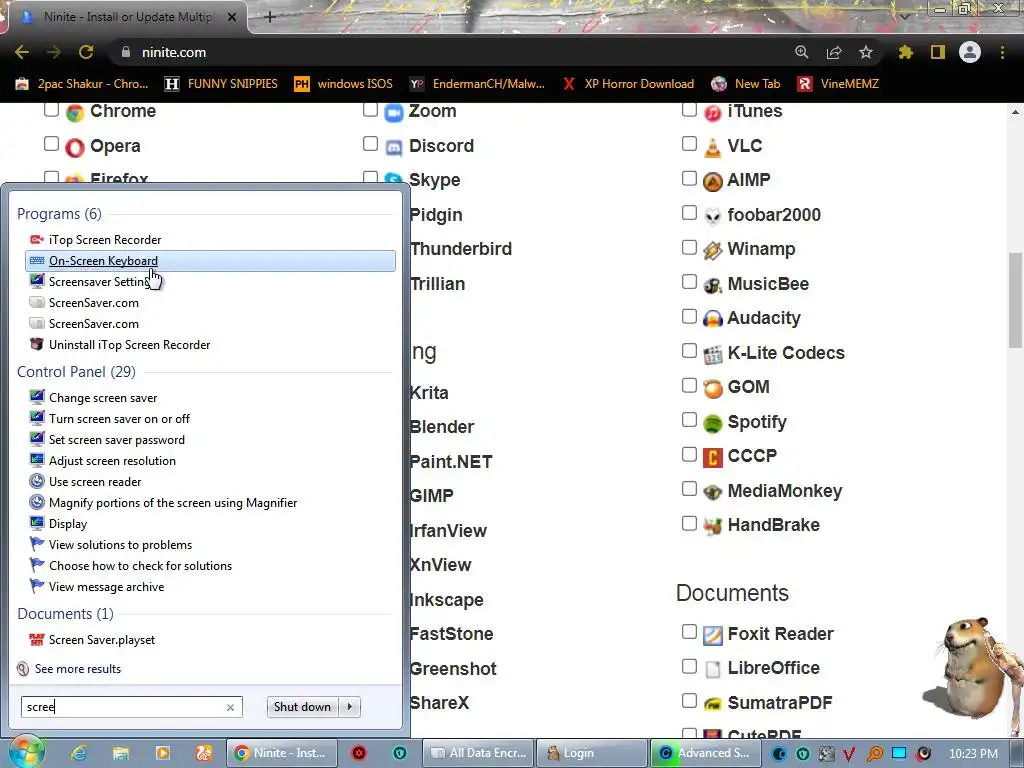Click the HandBrake icon
The width and height of the screenshot is (1024, 768).
pyautogui.click(x=712, y=526)
